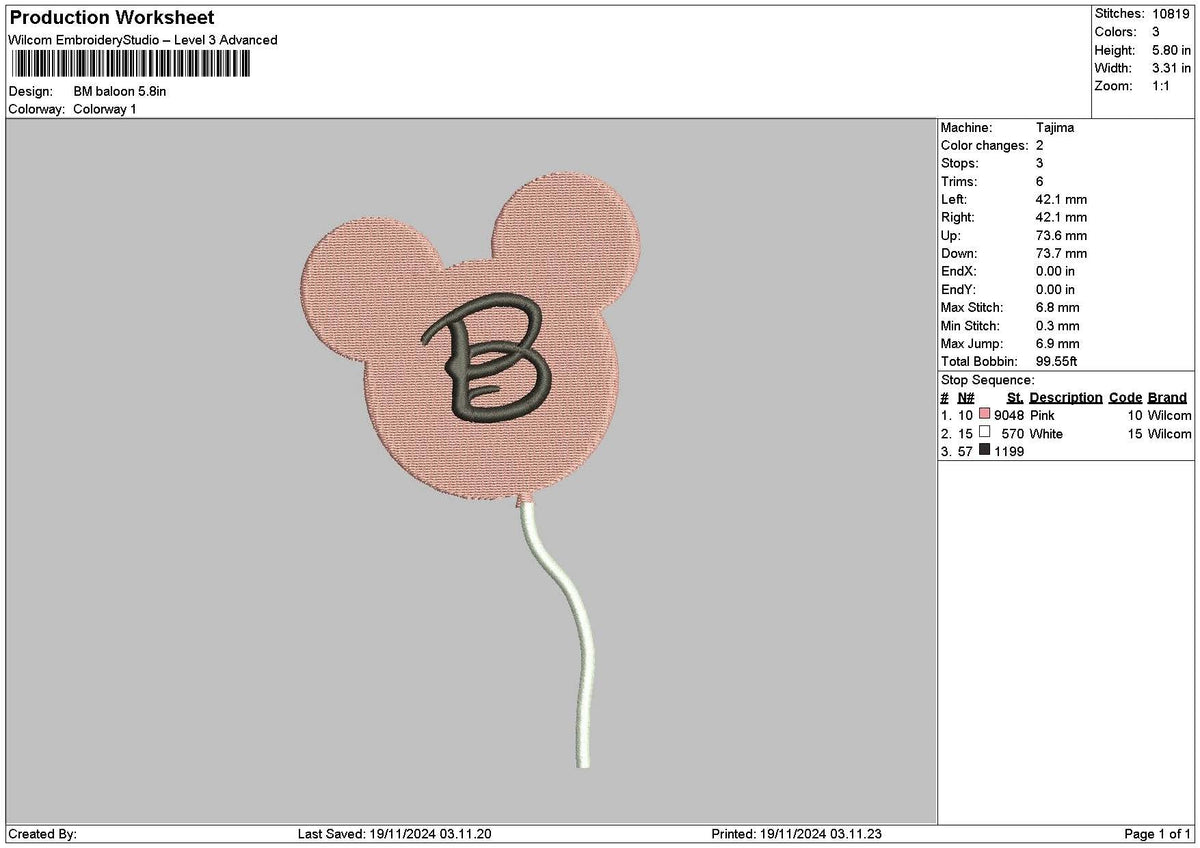Click the 'Description' column header
Screen dimensions: 1200x848
pos(1066,398)
